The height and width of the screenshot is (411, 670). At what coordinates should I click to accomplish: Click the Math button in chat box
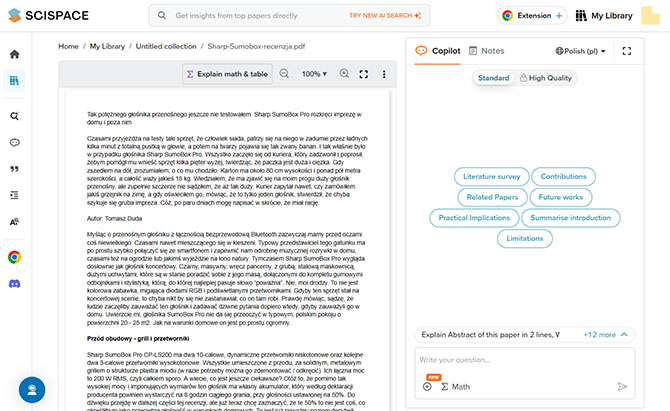(455, 387)
